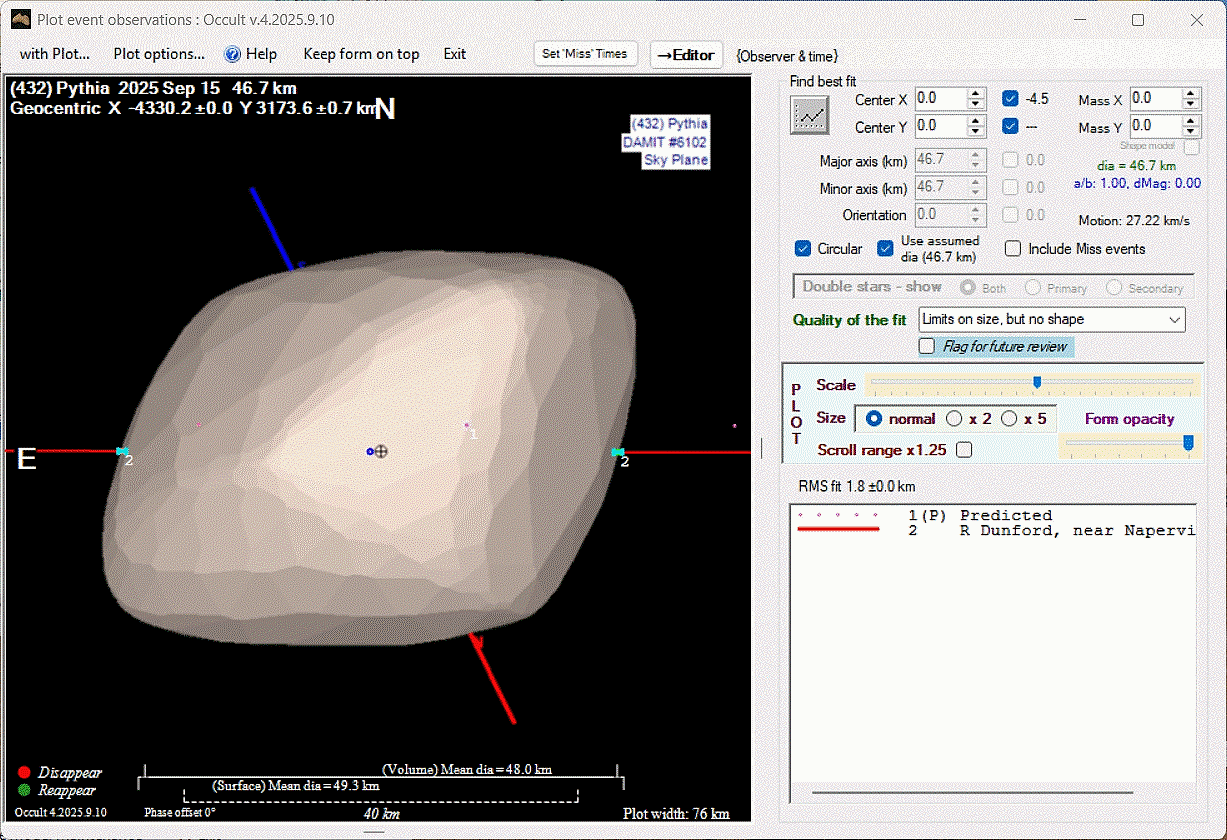Click the →Editor button
Screen dimensions: 1227x840
click(x=686, y=55)
